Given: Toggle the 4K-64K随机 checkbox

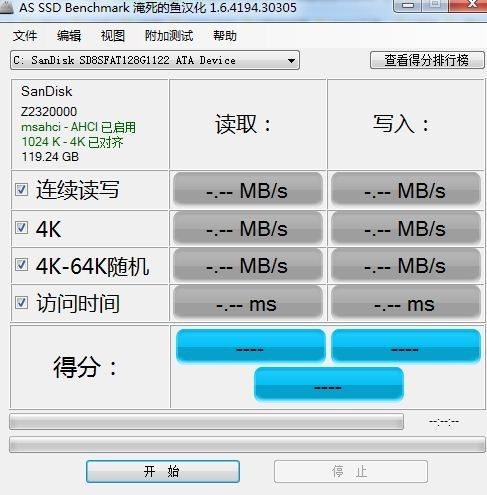Looking at the screenshot, I should [x=21, y=265].
